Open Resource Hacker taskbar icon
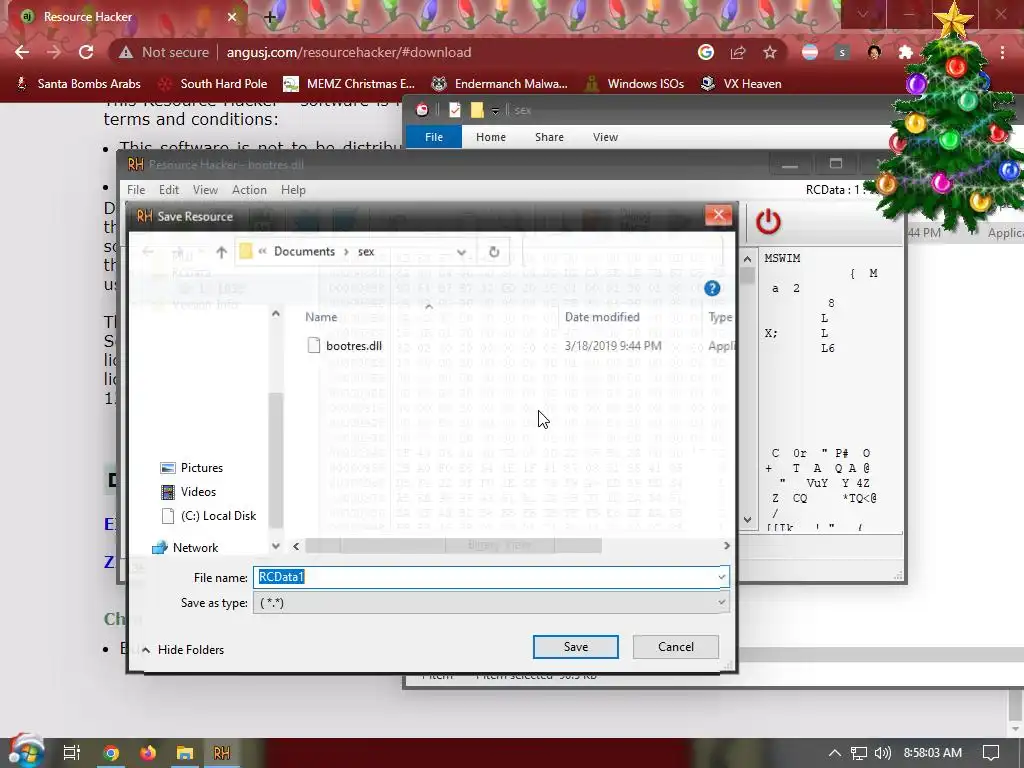 tap(222, 753)
